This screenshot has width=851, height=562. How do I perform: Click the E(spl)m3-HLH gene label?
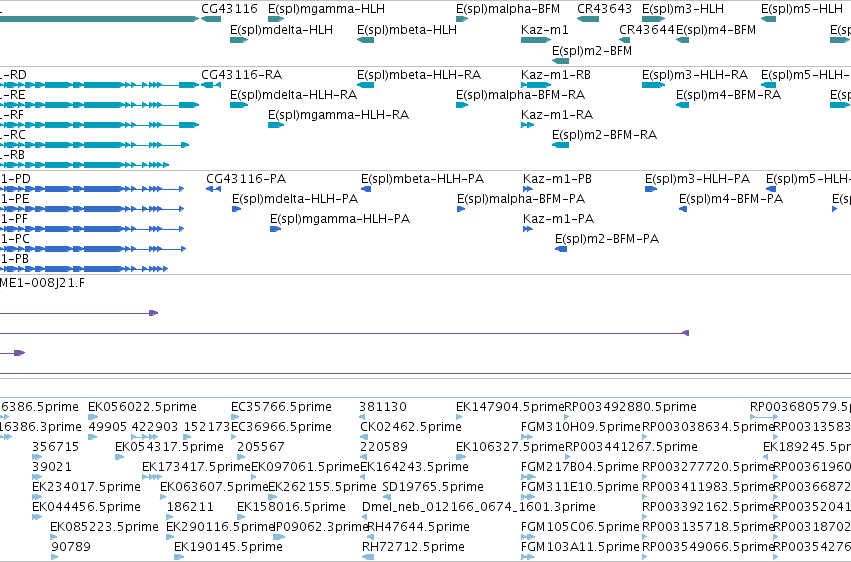click(683, 9)
